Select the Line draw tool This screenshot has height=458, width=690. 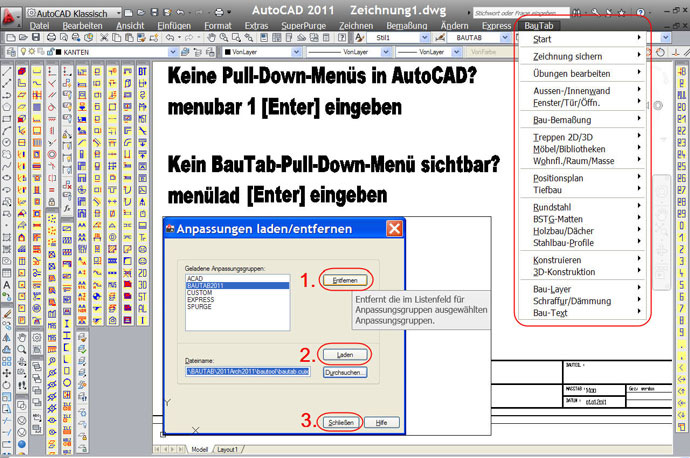tap(7, 71)
